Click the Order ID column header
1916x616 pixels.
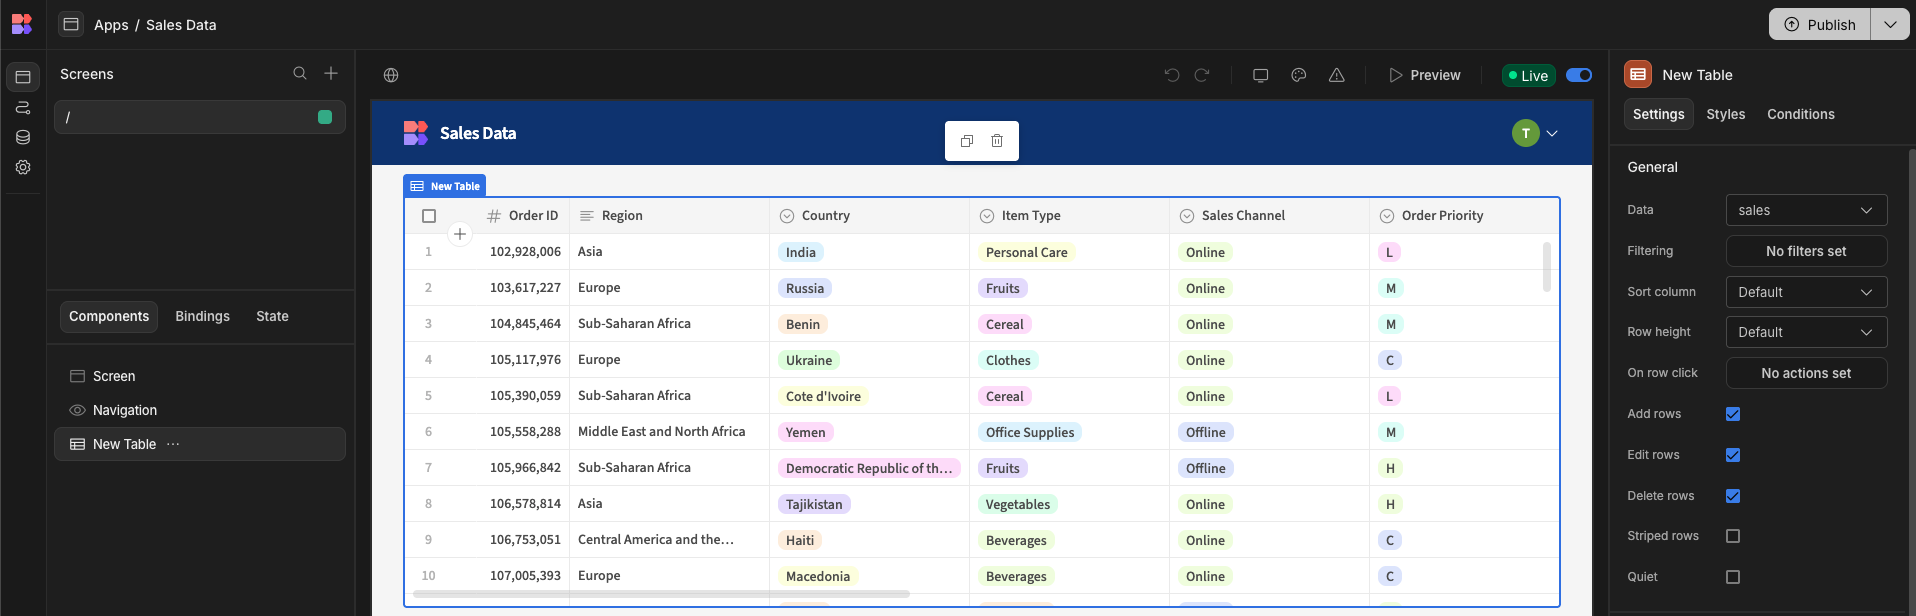click(522, 216)
